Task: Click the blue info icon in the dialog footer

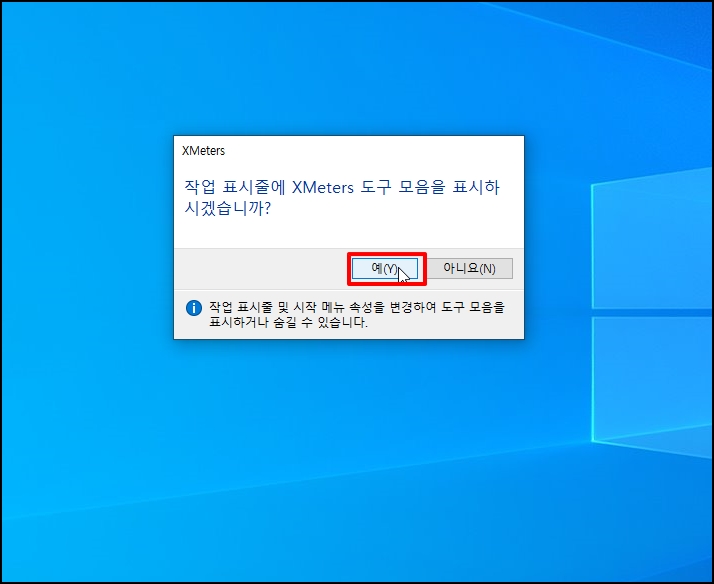Action: point(194,308)
